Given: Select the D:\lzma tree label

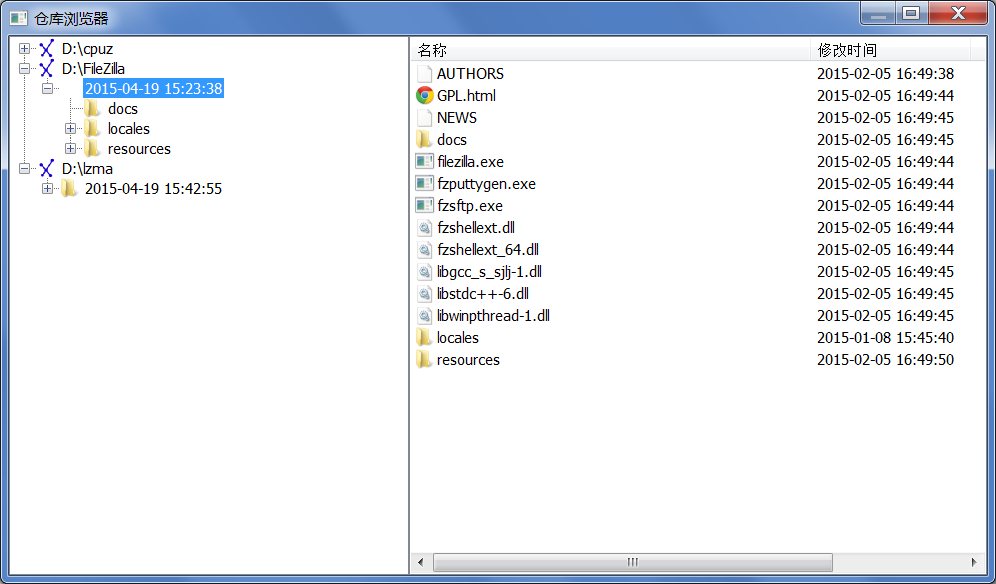Looking at the screenshot, I should point(87,168).
